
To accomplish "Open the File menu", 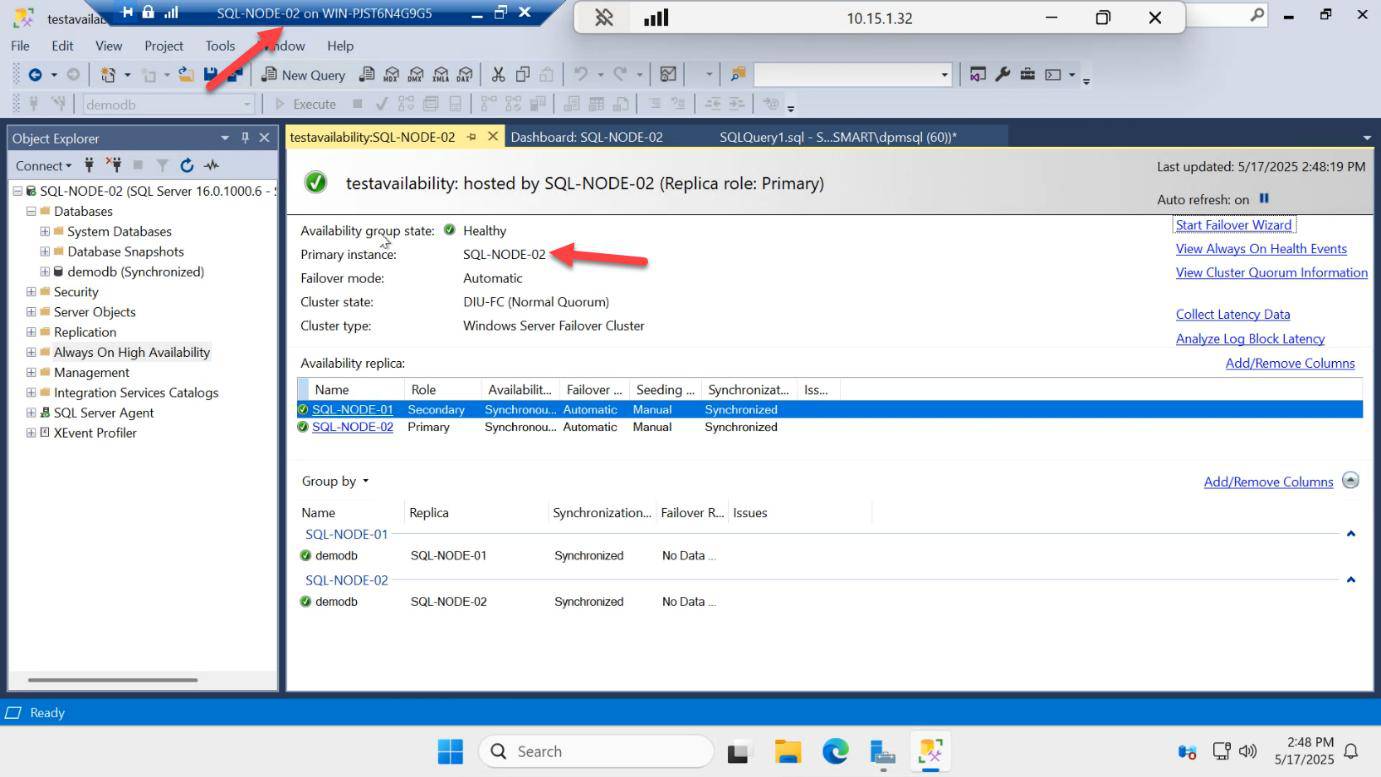I will 20,46.
